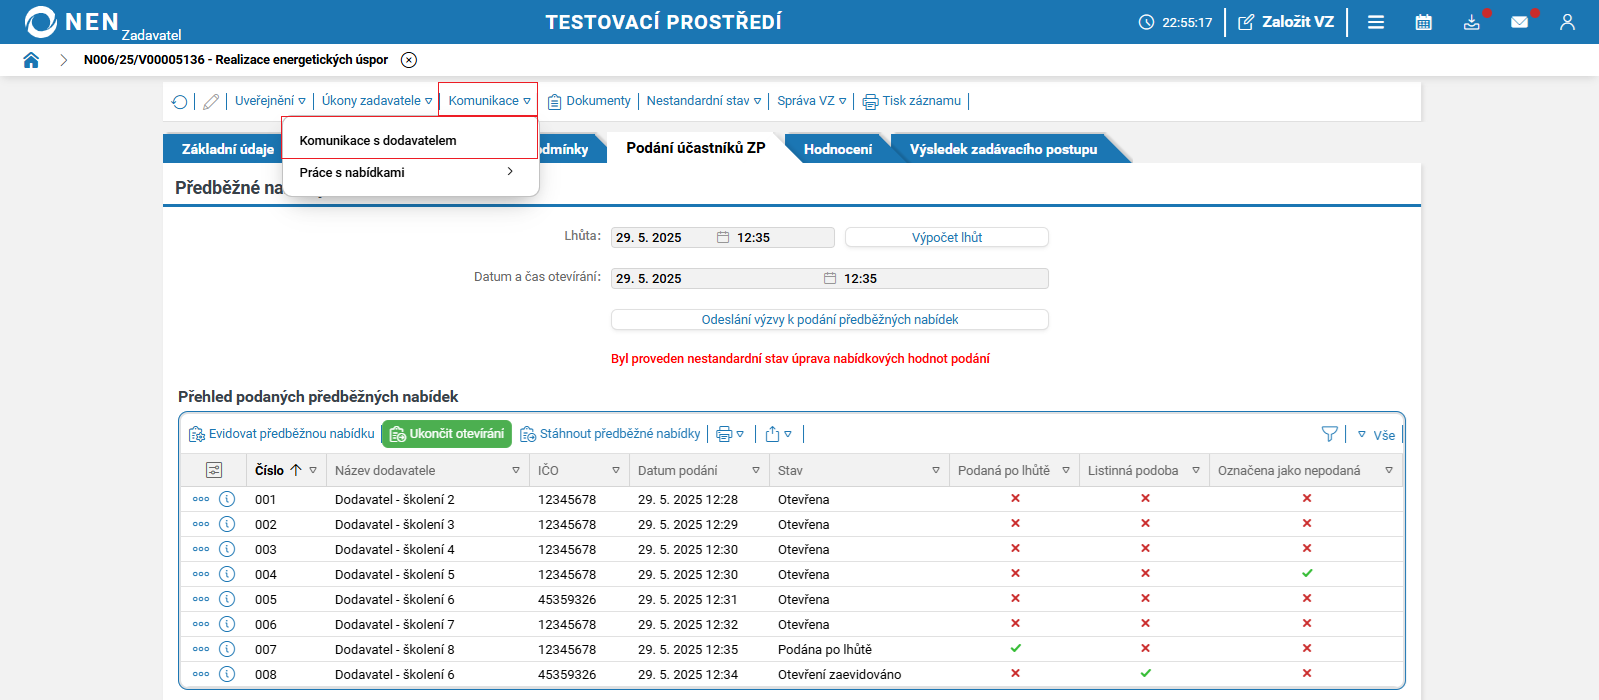Open the user profile icon
The height and width of the screenshot is (700, 1599).
pyautogui.click(x=1567, y=22)
